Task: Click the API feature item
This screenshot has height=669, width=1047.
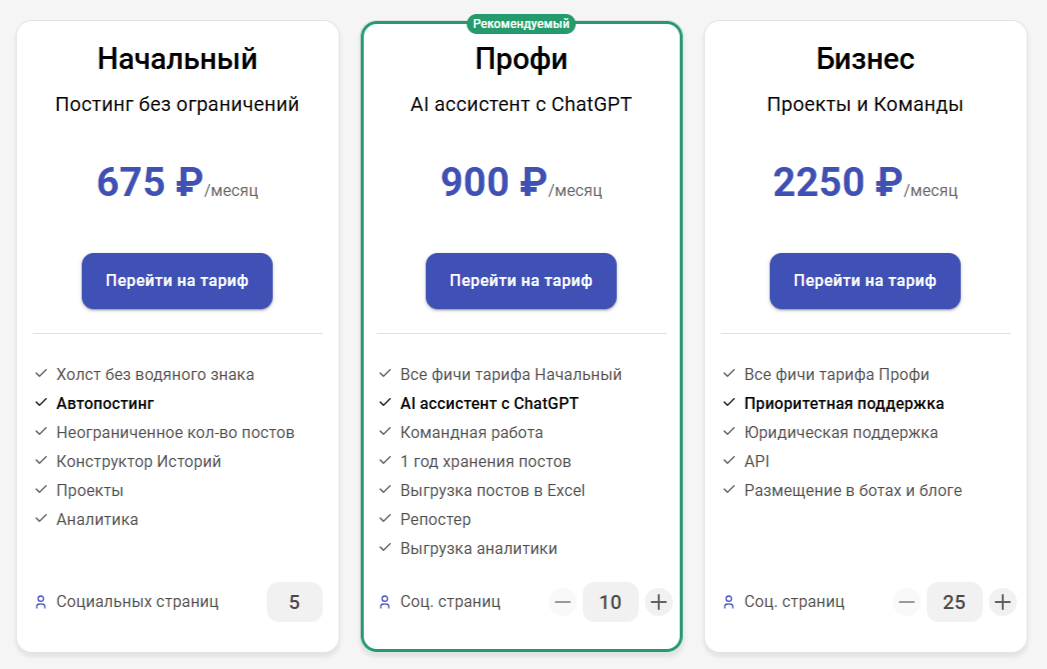Action: tap(757, 461)
